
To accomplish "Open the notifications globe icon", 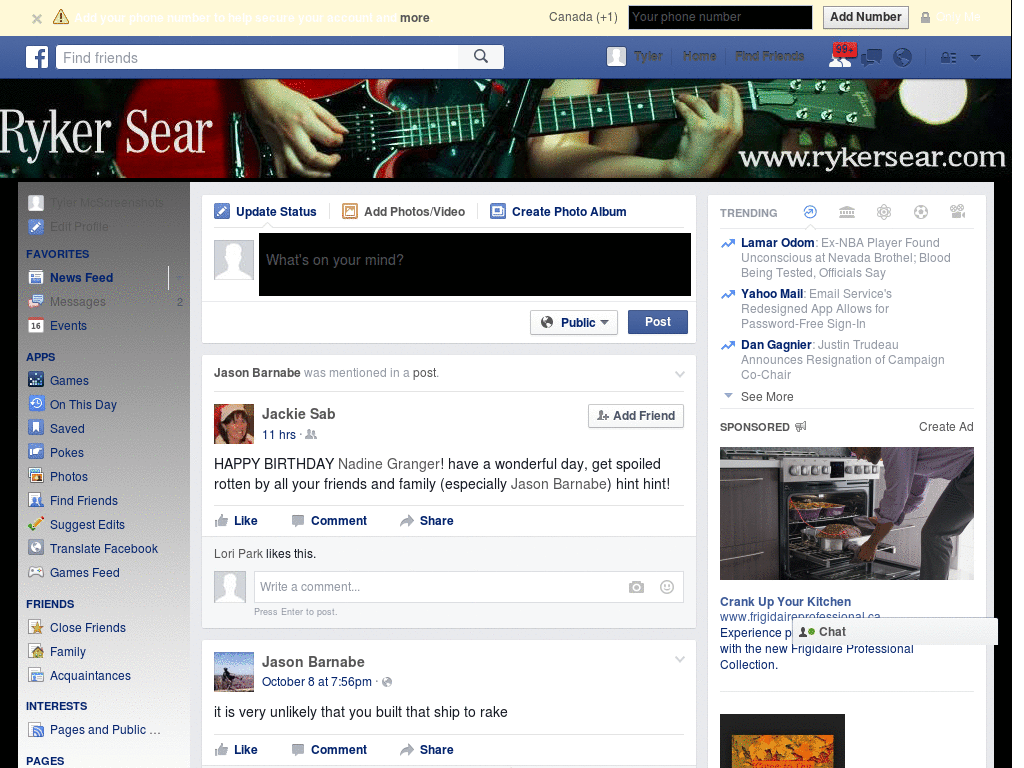I will click(x=903, y=57).
